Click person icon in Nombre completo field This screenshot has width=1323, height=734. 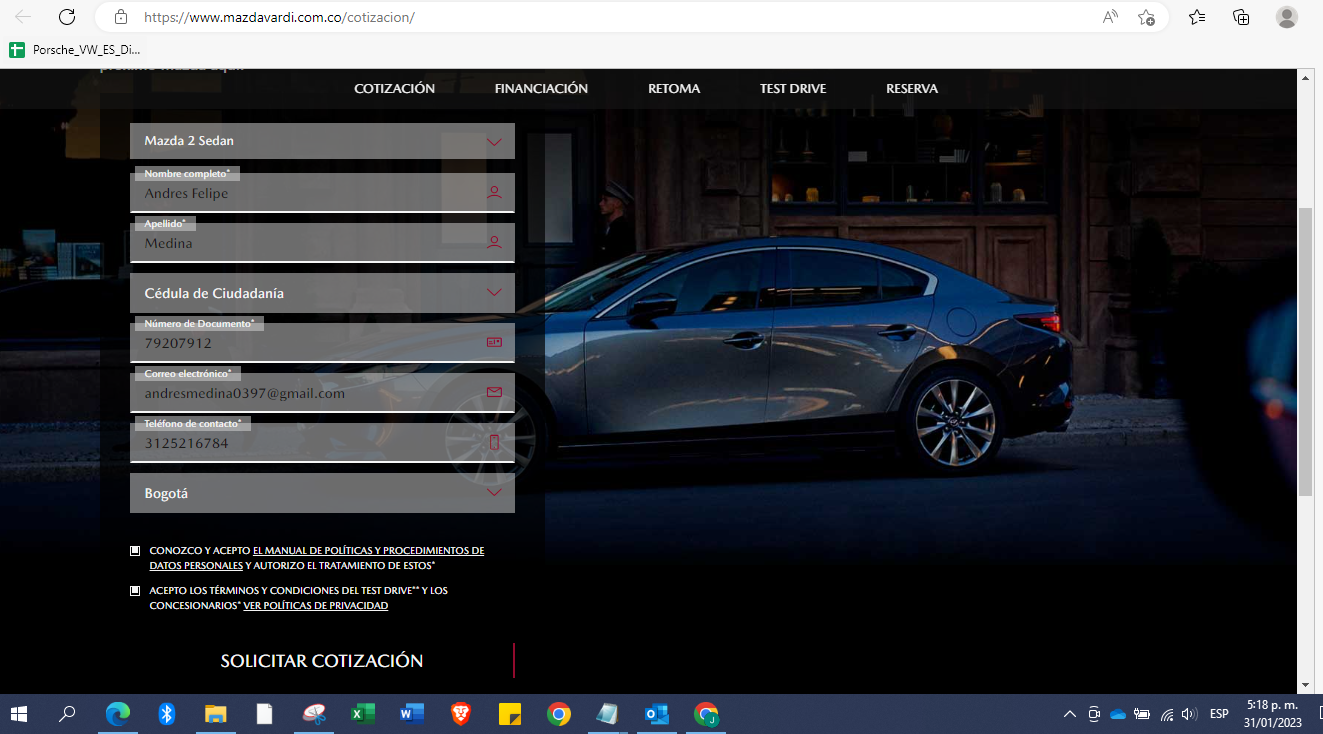point(494,192)
